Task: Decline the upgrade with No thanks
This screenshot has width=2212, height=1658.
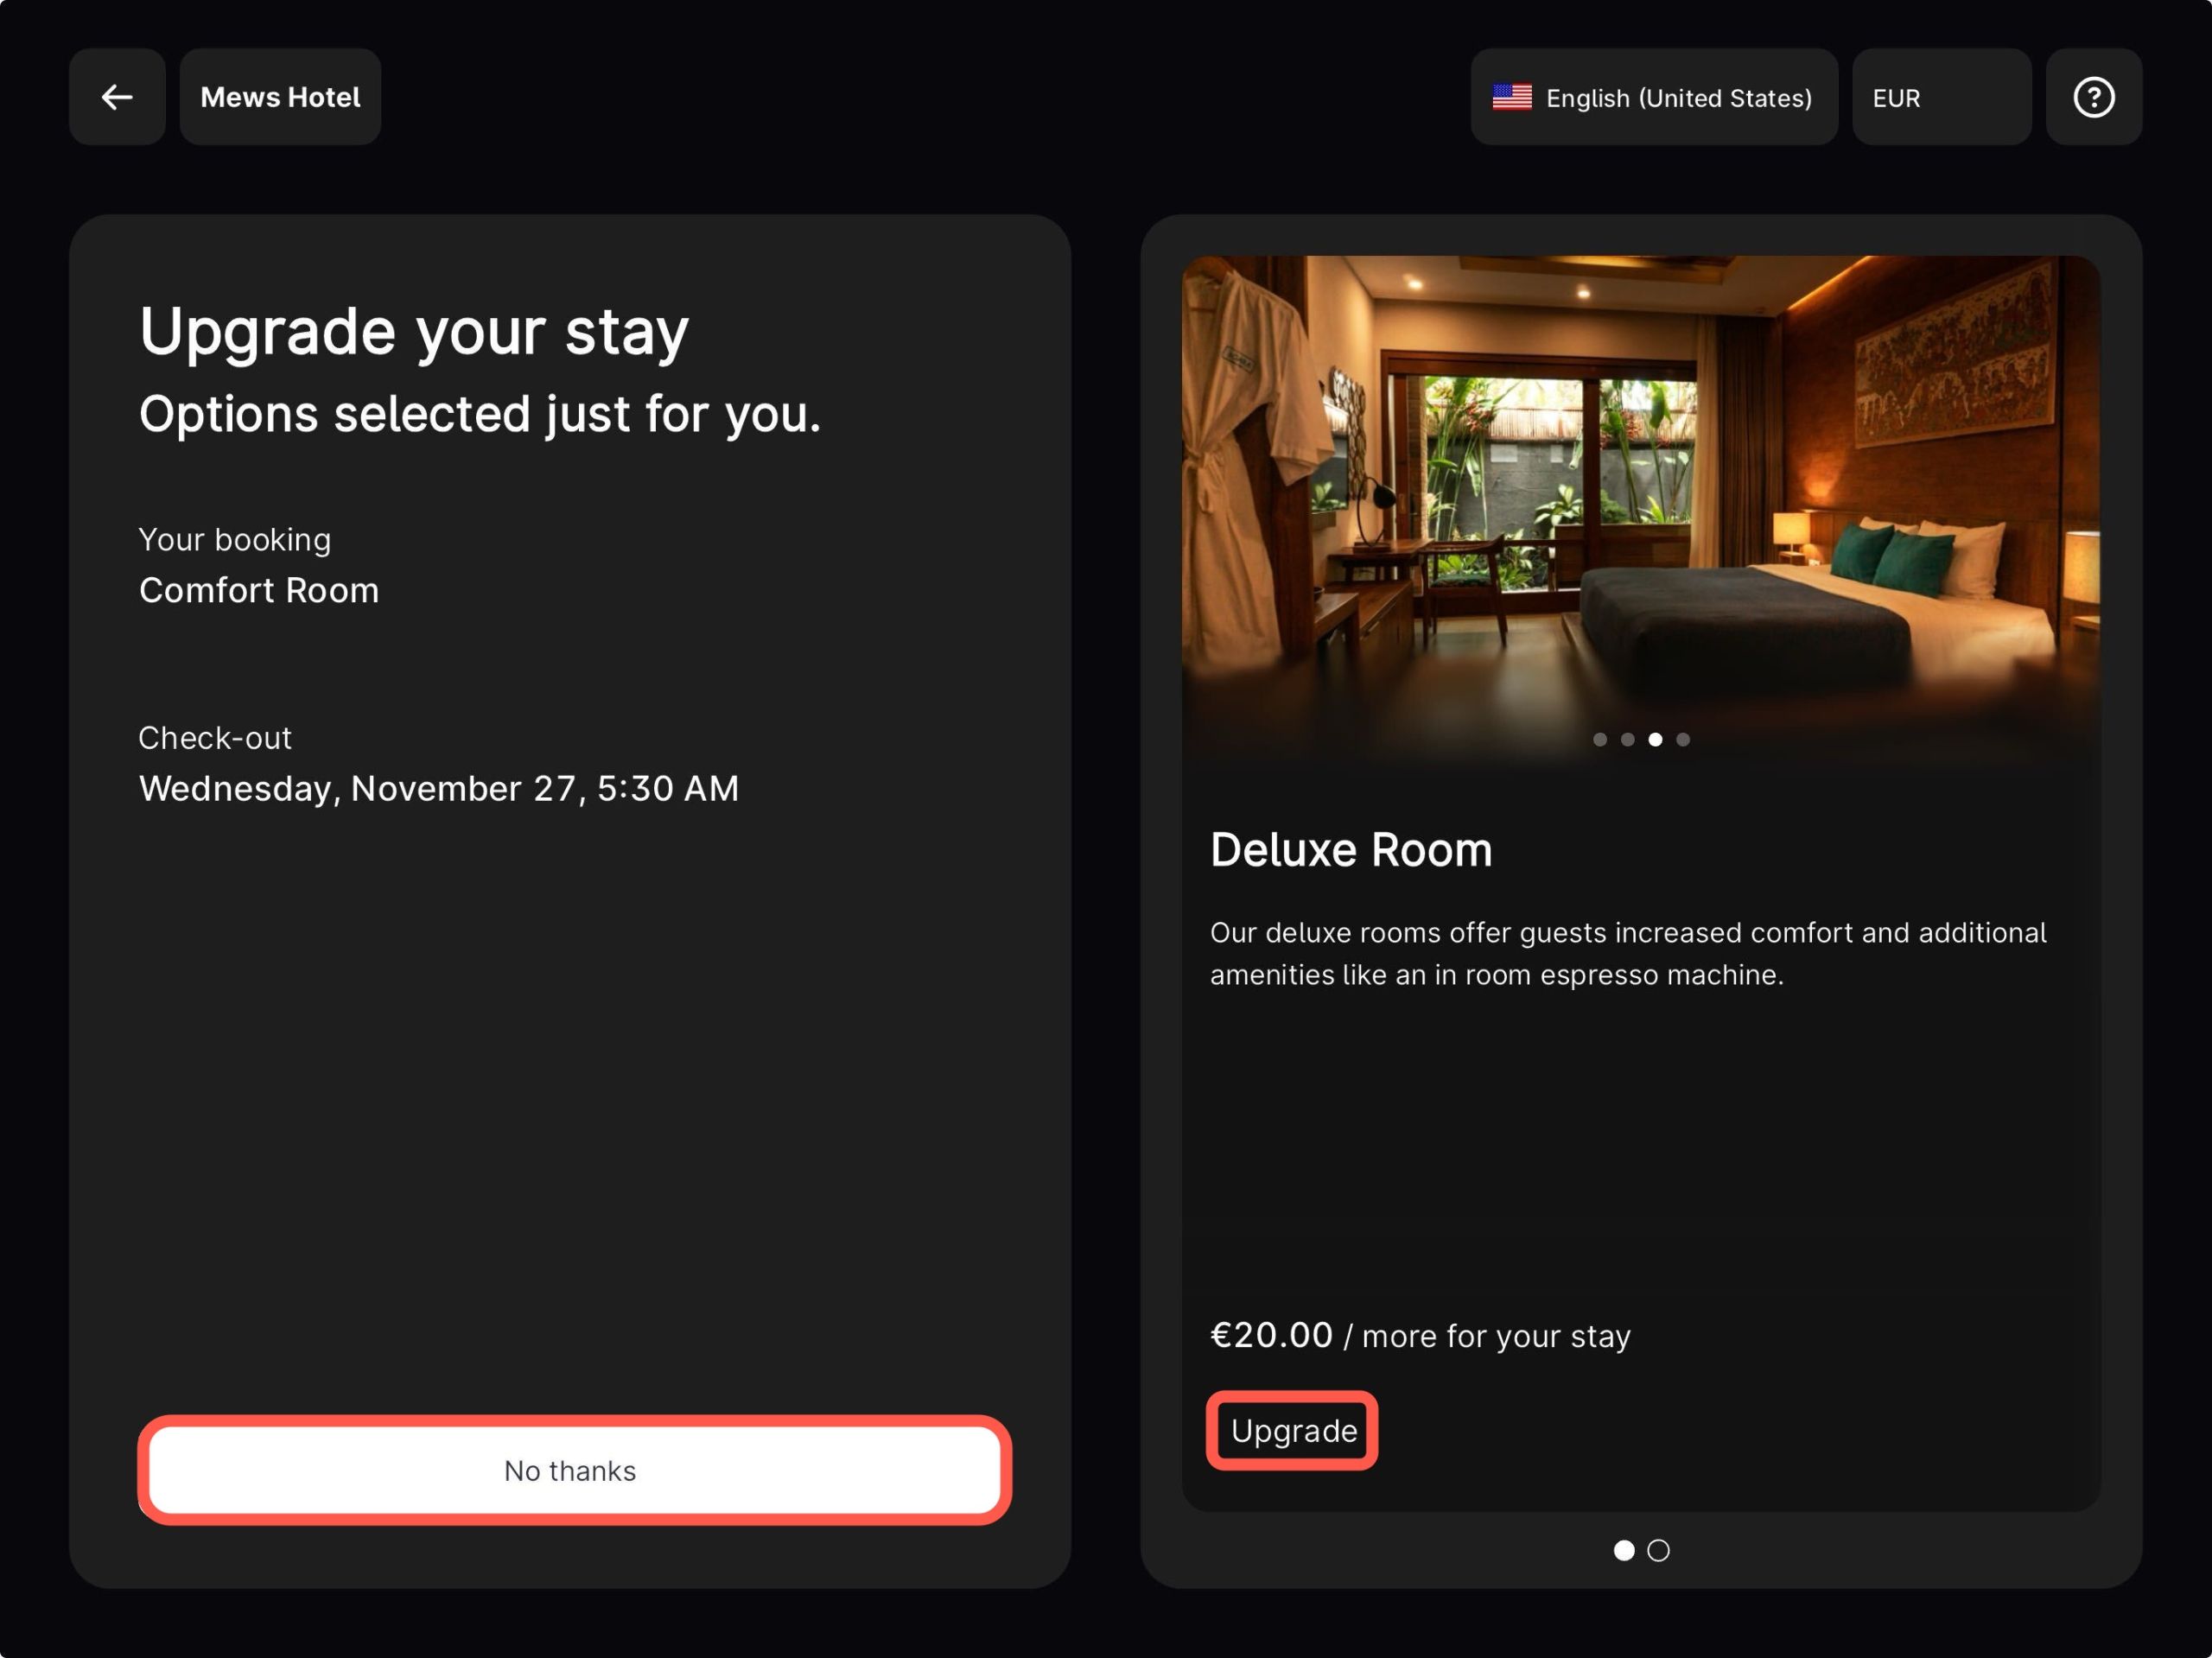Action: click(x=574, y=1470)
